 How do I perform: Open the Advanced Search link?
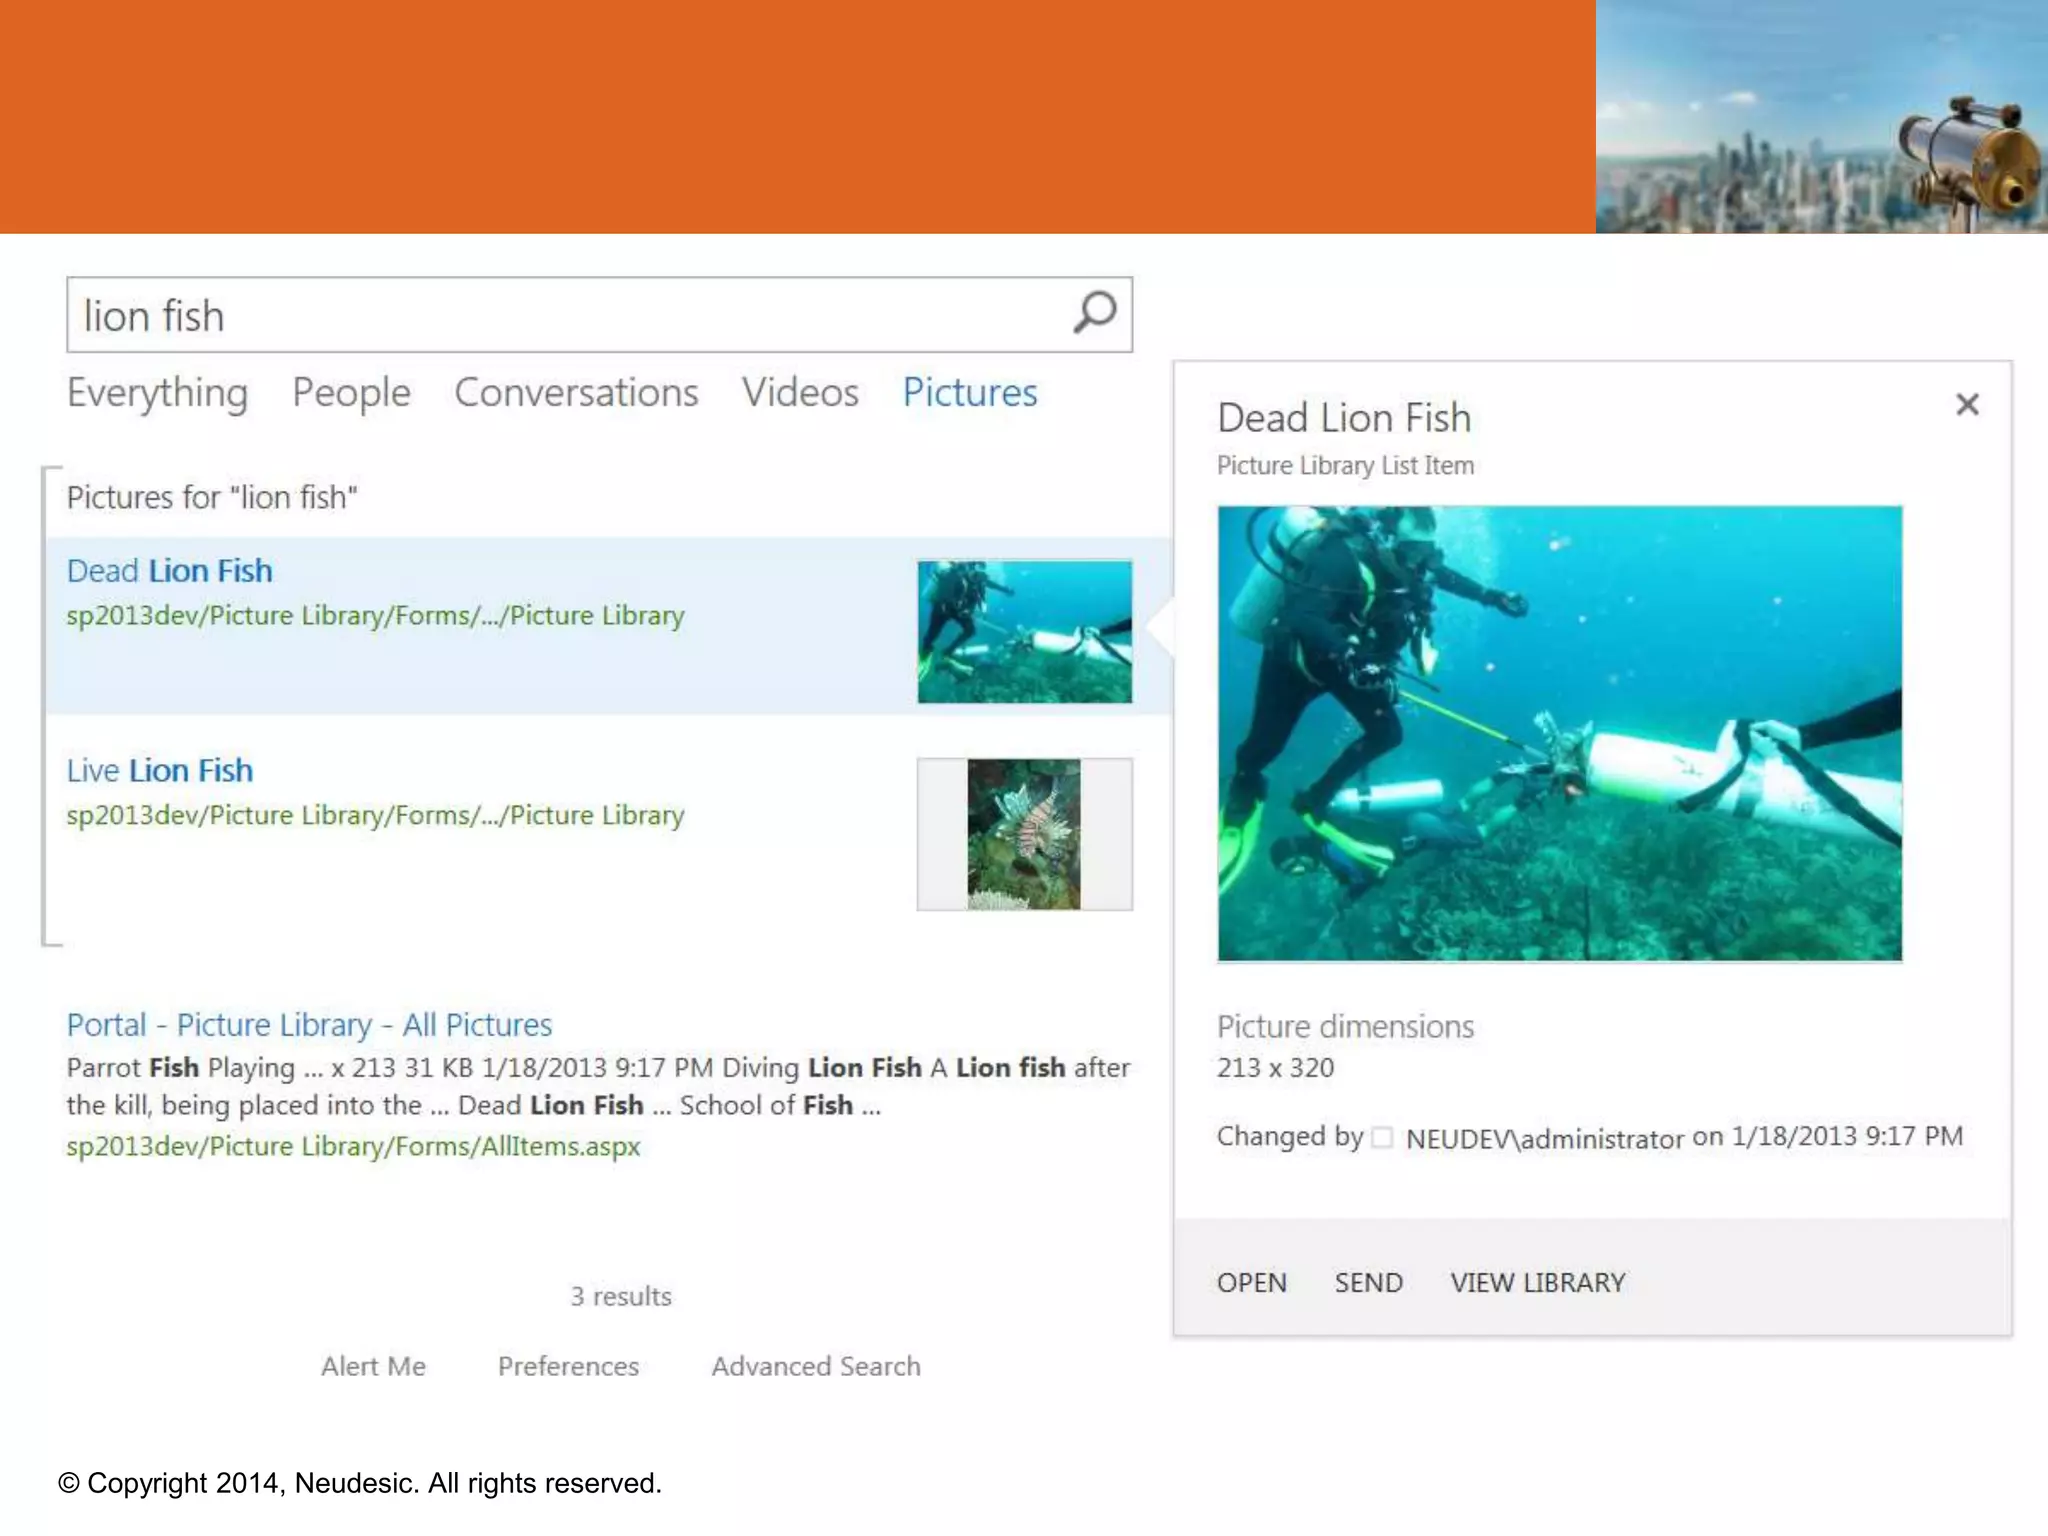click(x=815, y=1366)
